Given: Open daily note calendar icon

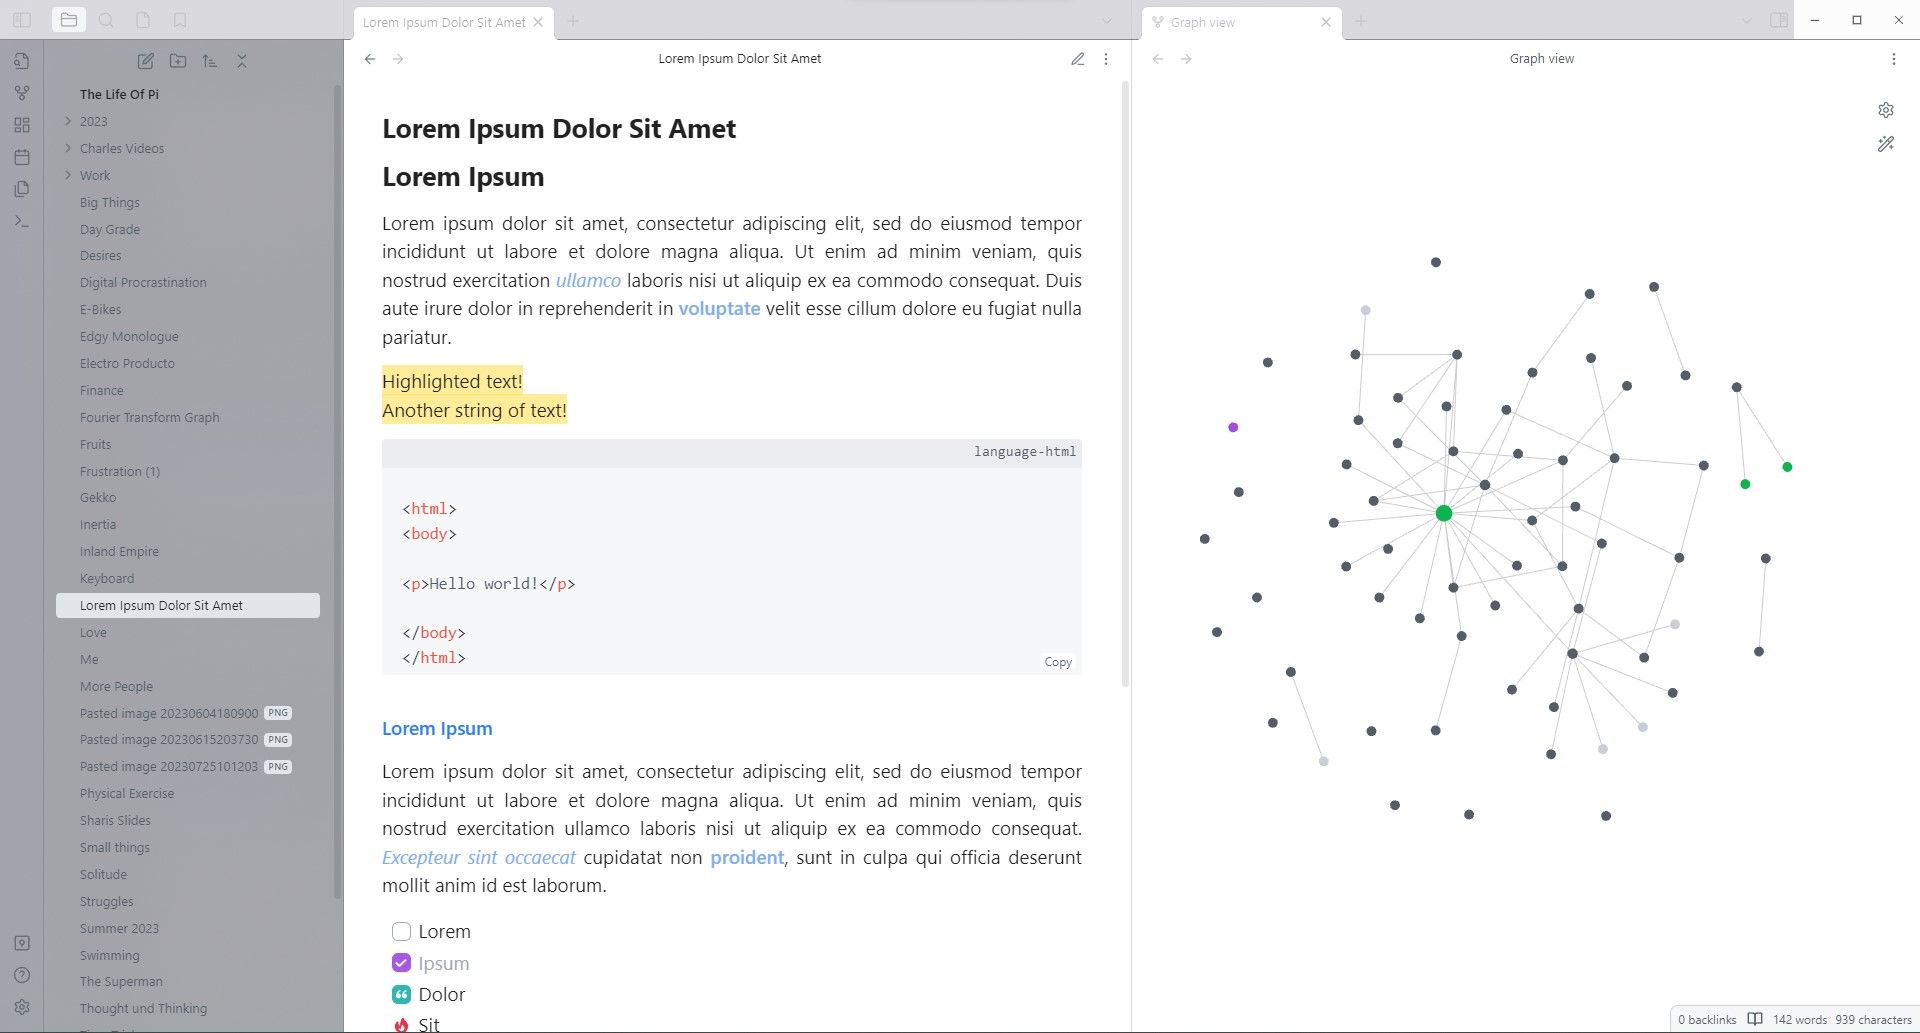Looking at the screenshot, I should pos(22,157).
